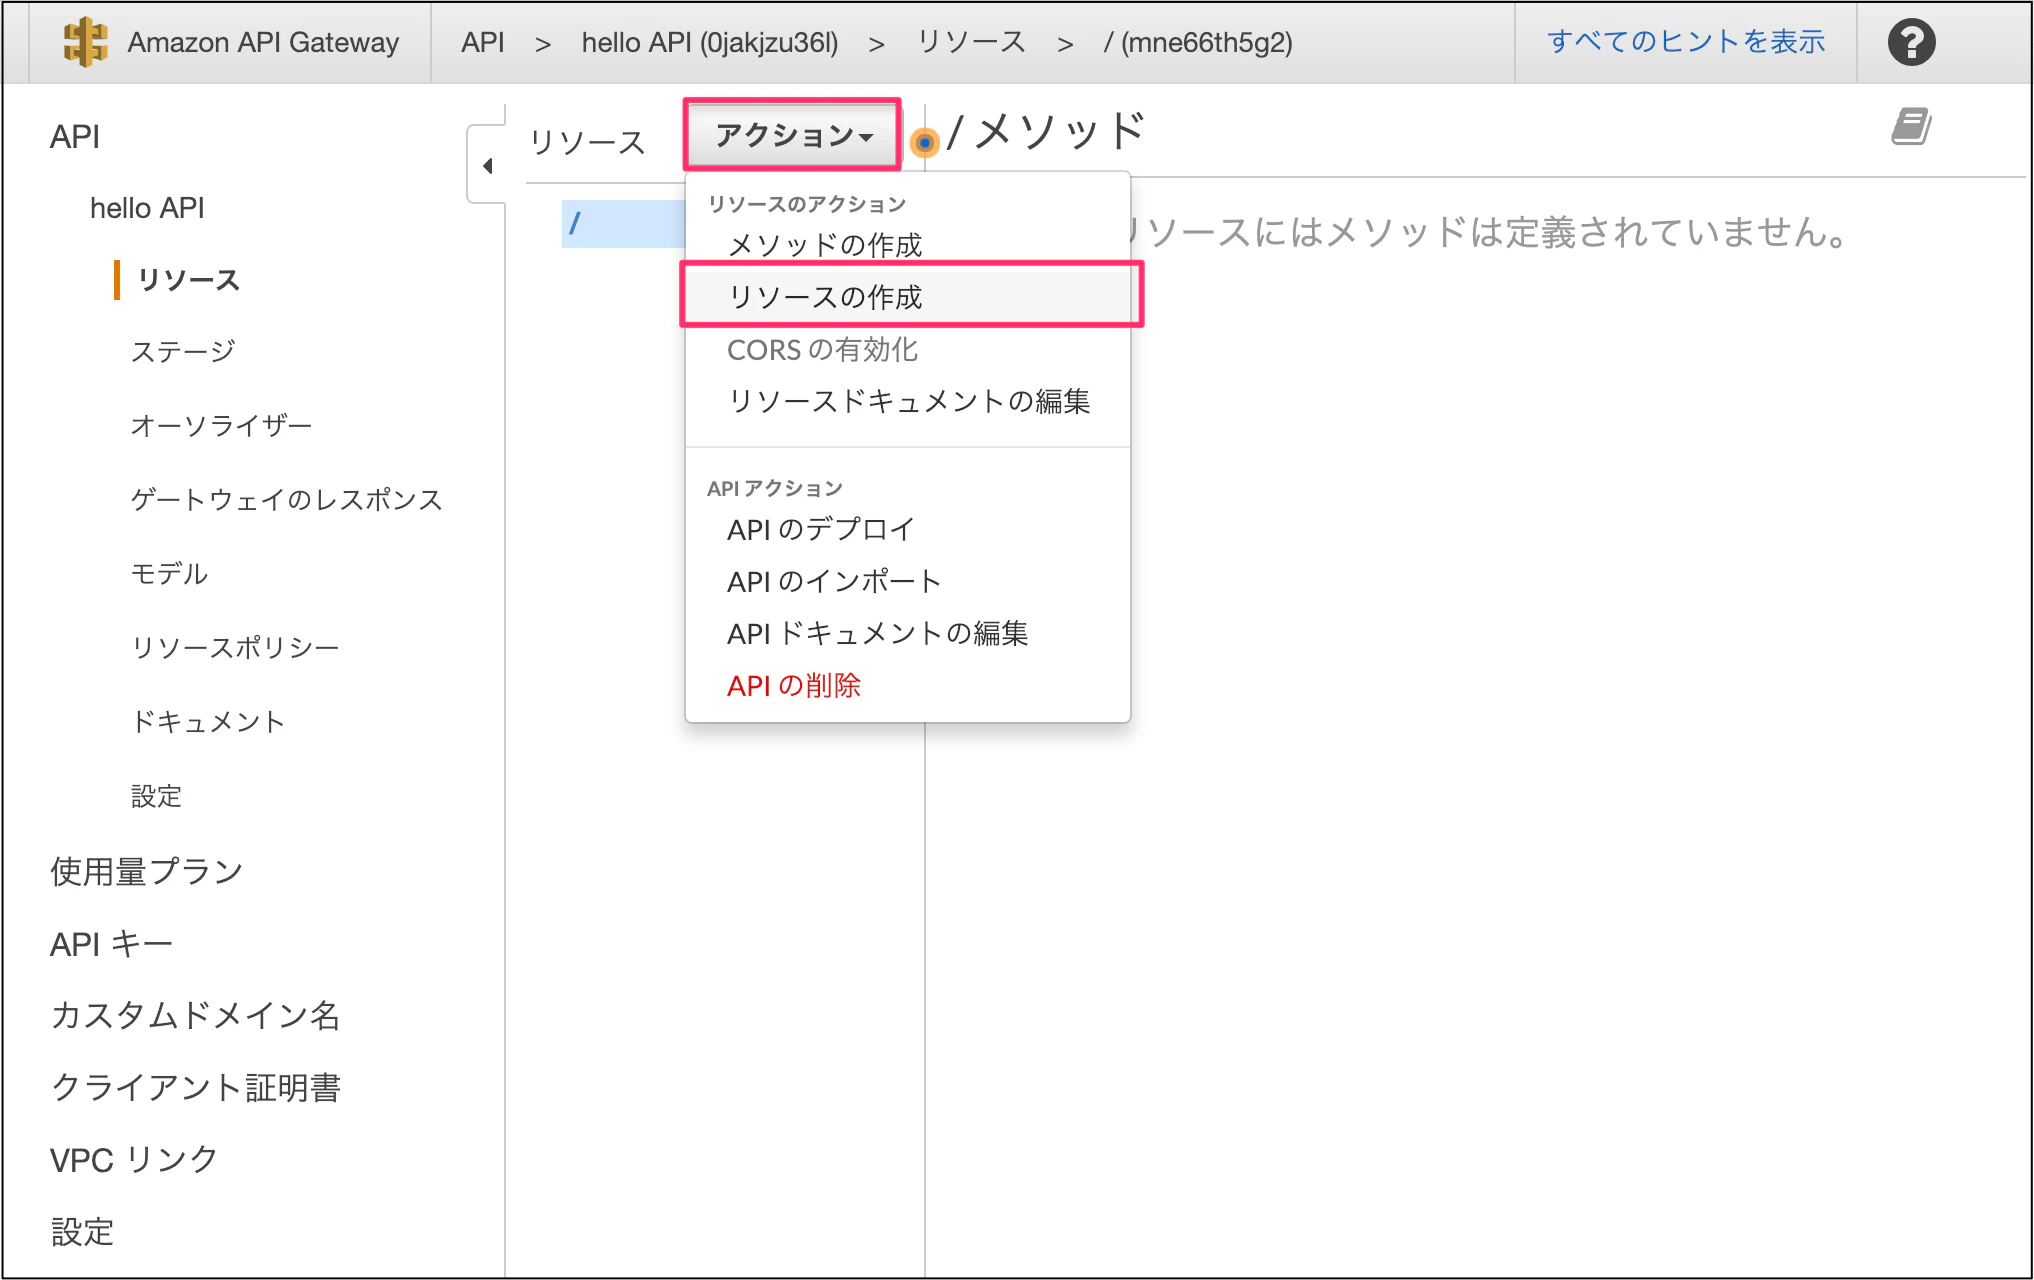Image resolution: width=2034 pixels, height=1280 pixels.
Task: Open オーソライザー in the sidebar
Action: [x=221, y=426]
